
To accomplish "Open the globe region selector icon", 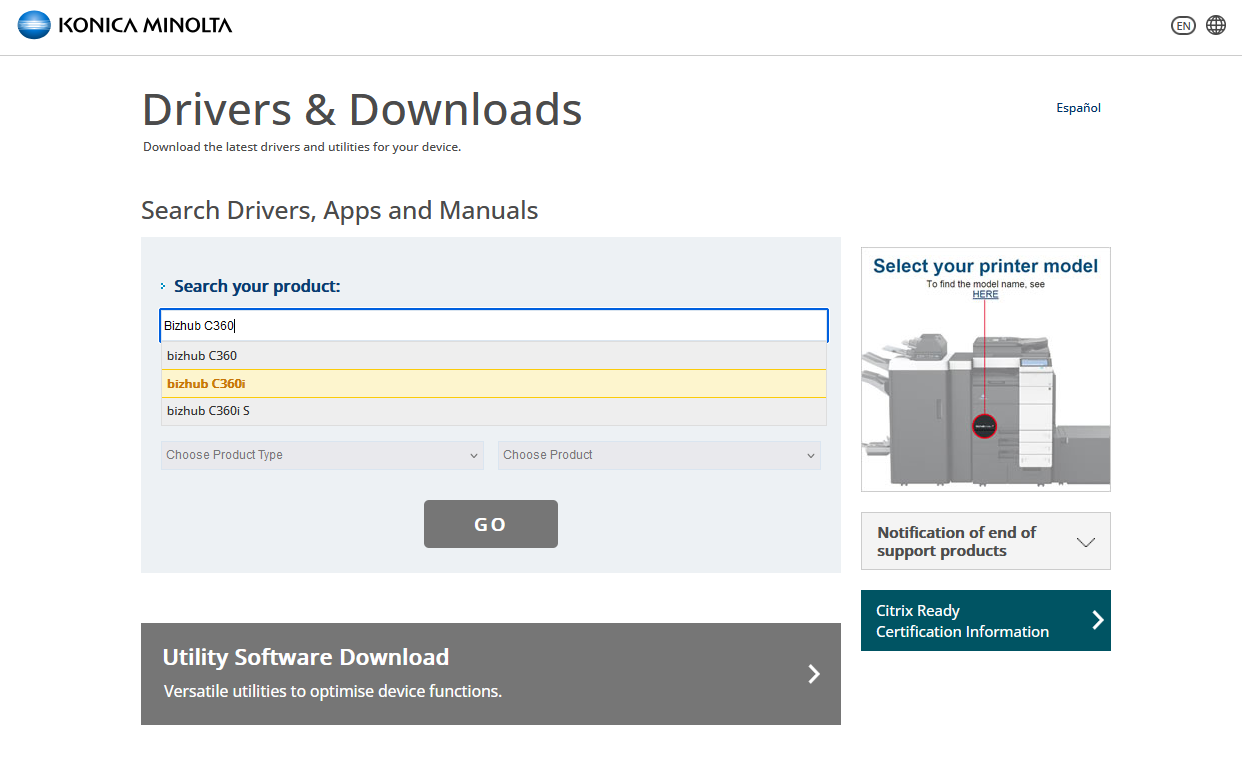I will coord(1216,25).
